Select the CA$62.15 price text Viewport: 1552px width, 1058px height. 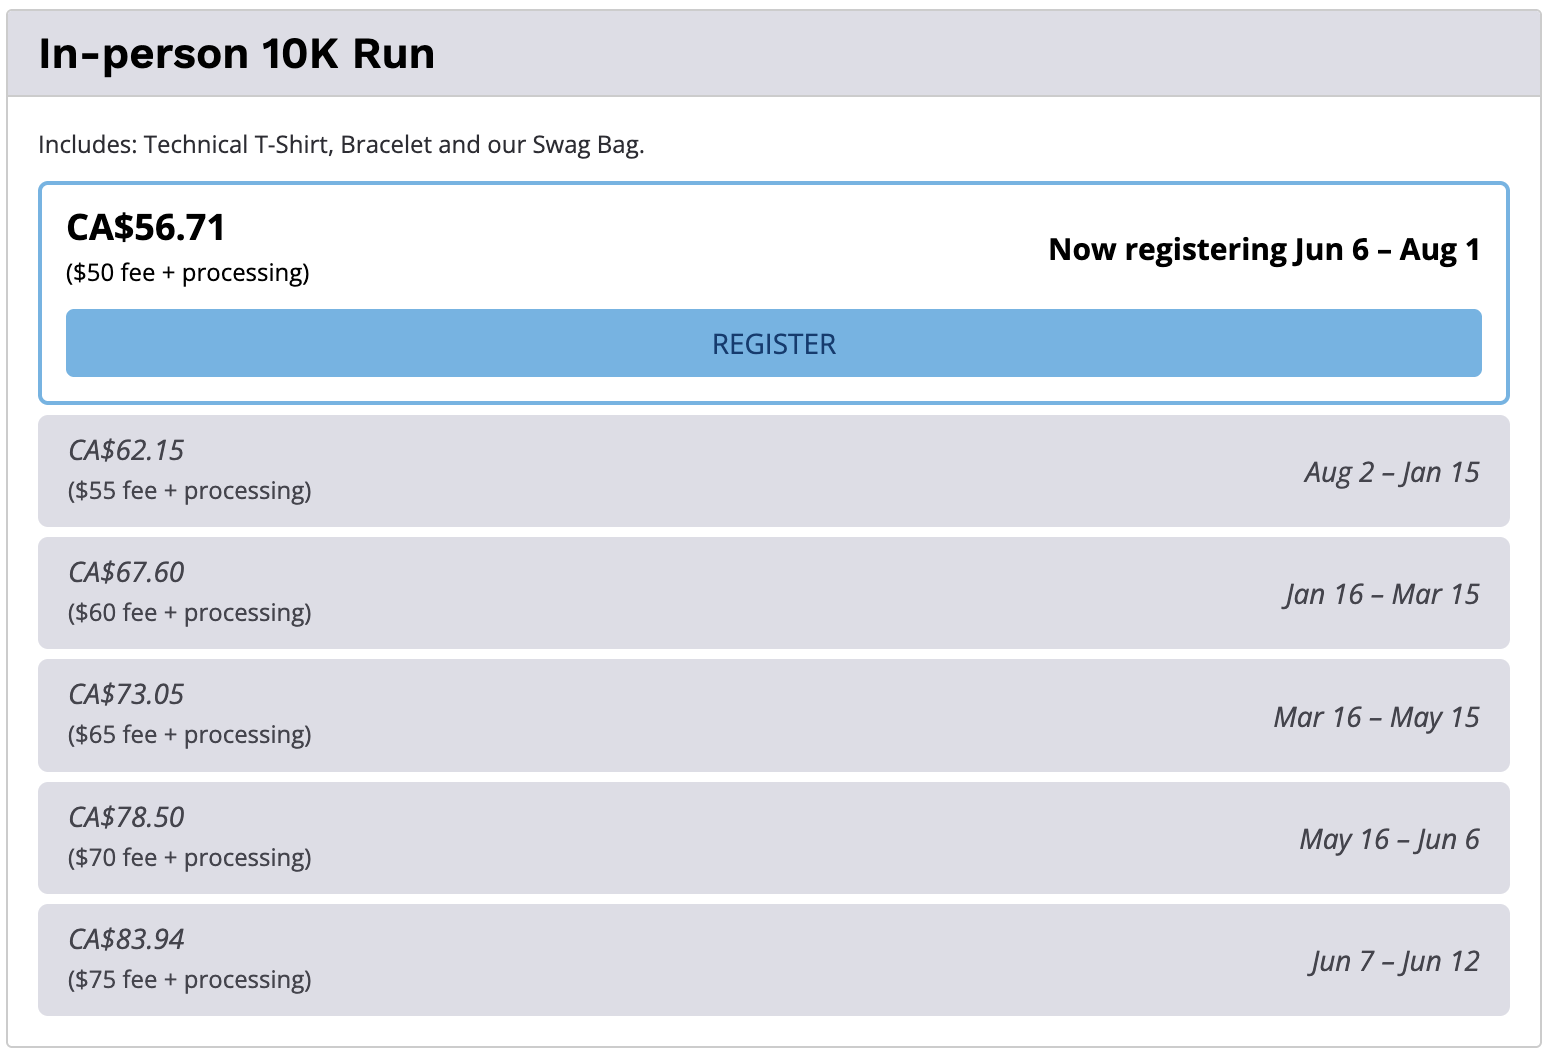pyautogui.click(x=126, y=450)
